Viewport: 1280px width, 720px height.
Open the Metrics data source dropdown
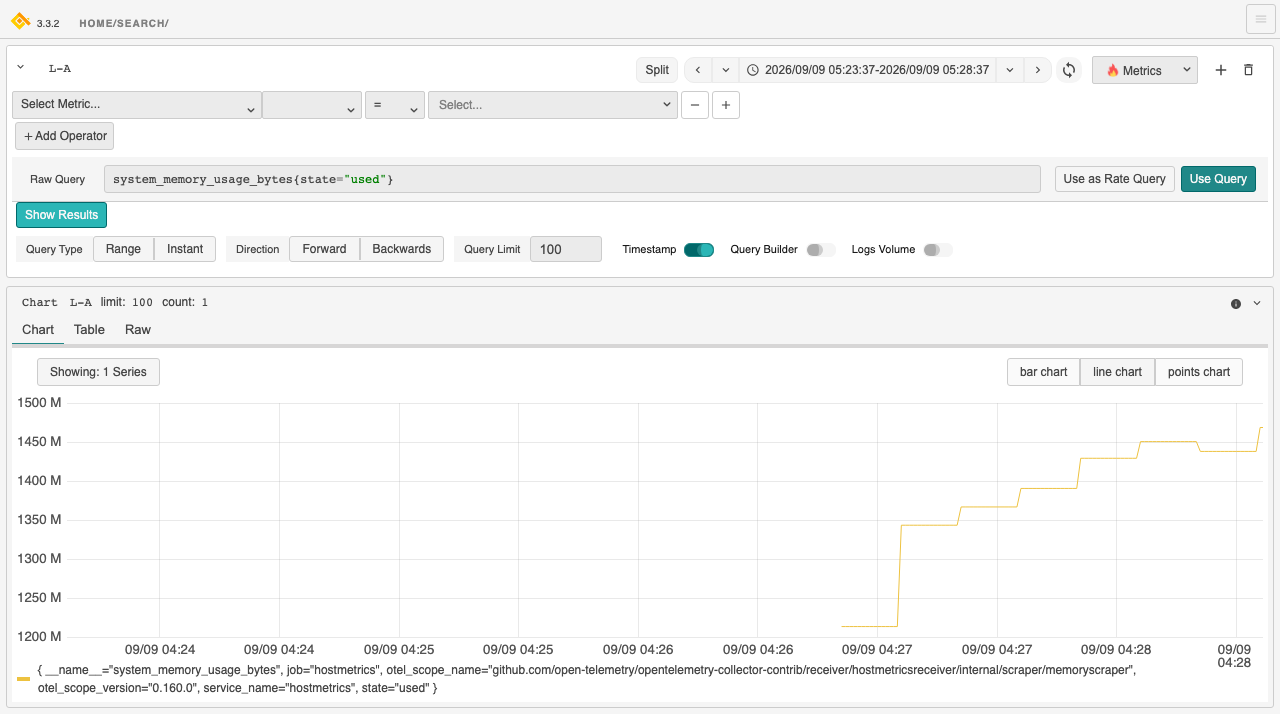(1145, 70)
